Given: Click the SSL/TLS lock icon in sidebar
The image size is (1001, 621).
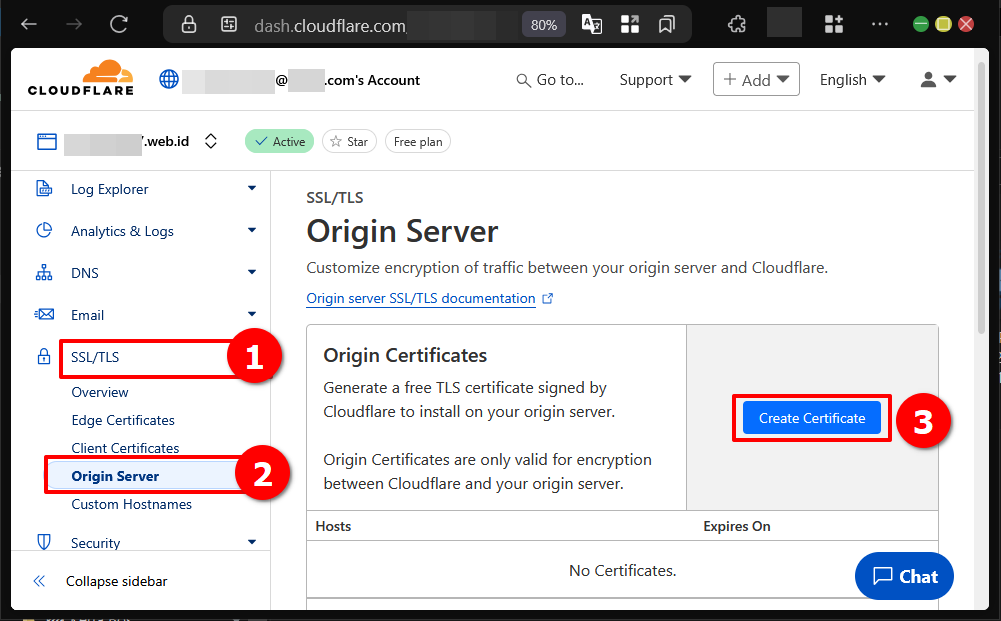Looking at the screenshot, I should pos(44,356).
